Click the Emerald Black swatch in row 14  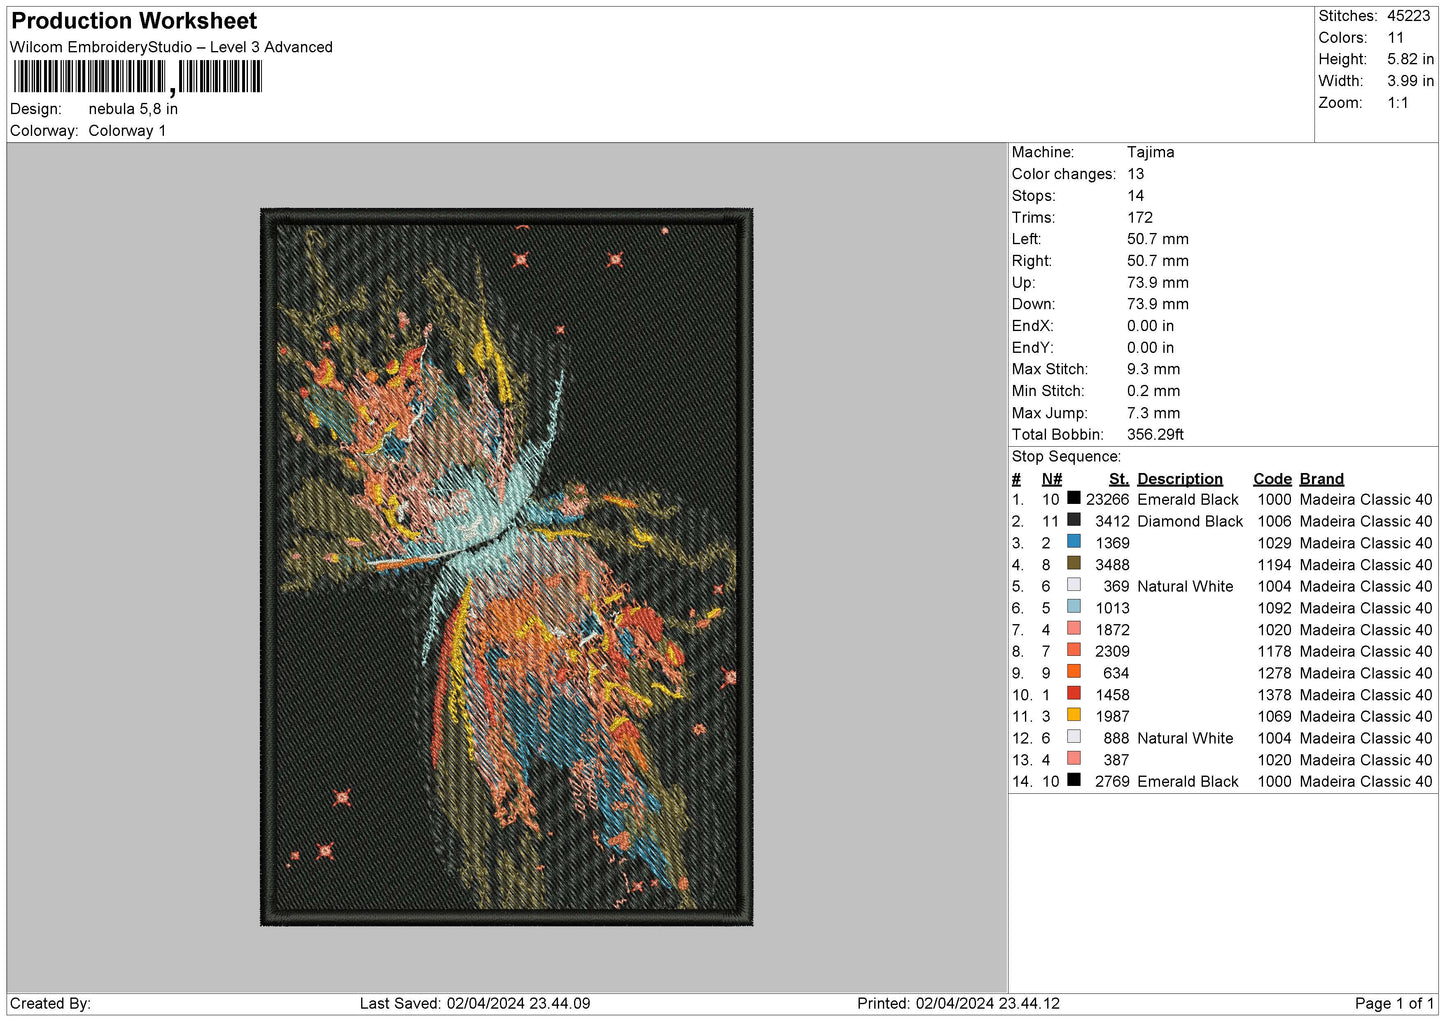(1074, 780)
